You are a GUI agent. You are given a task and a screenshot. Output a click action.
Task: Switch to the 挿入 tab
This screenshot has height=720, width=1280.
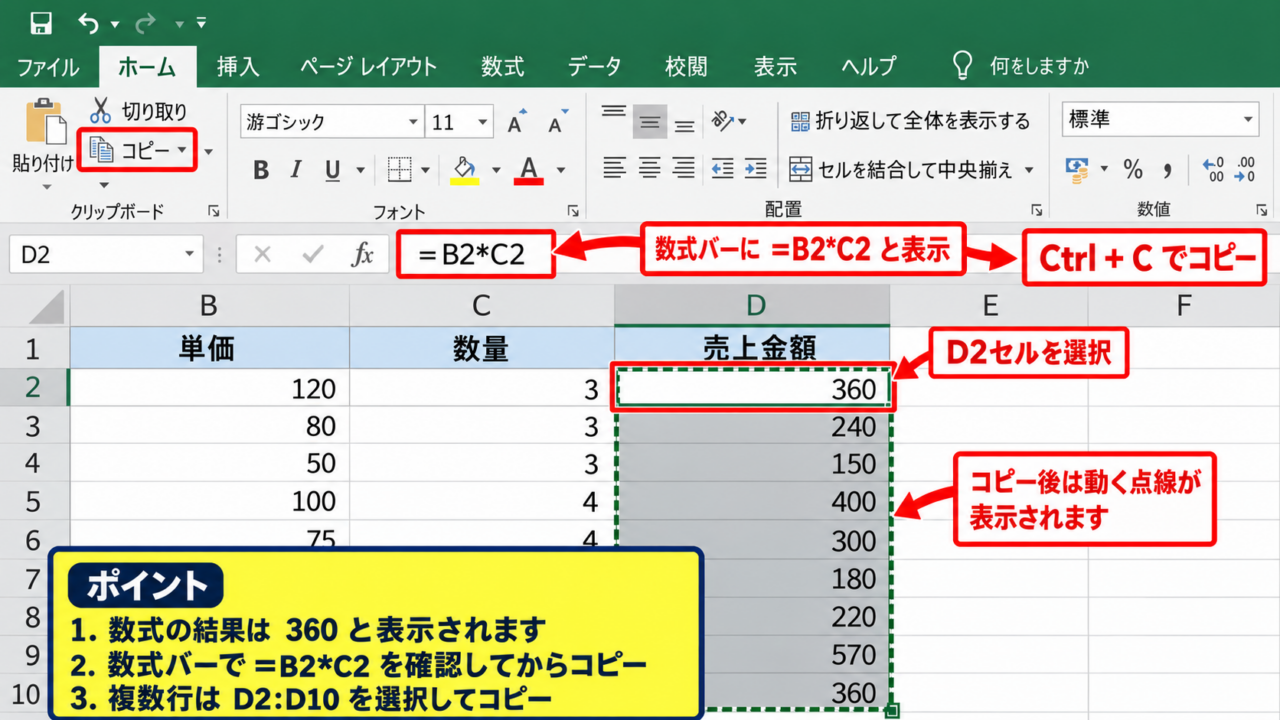click(x=238, y=68)
